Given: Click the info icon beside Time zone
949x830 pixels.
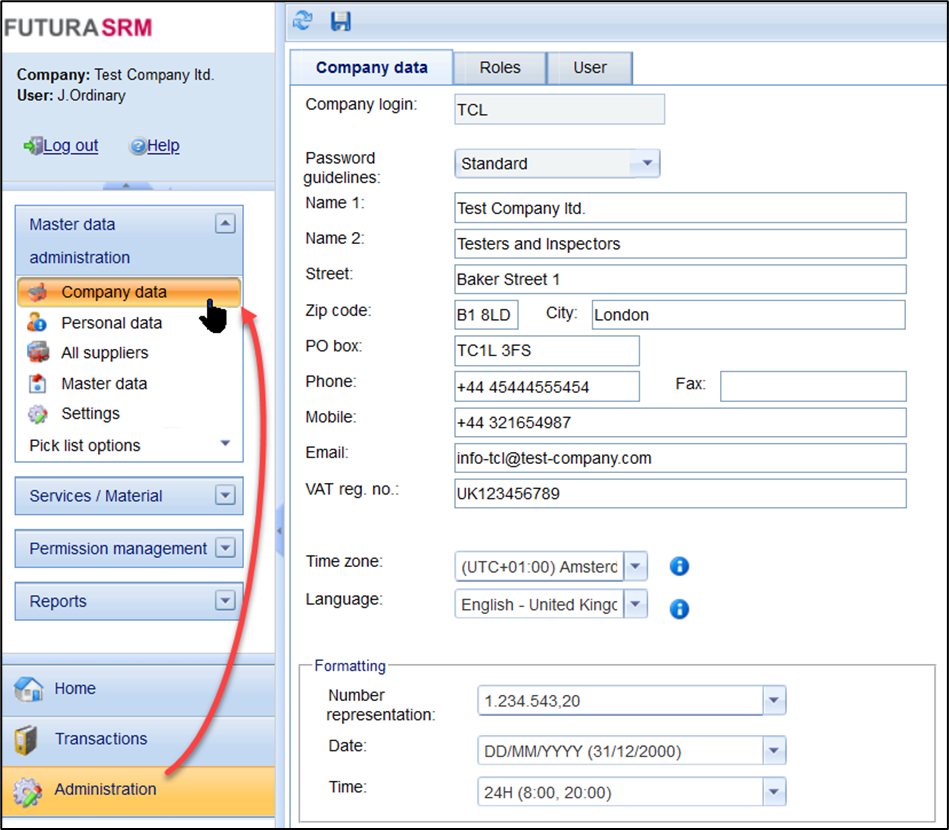Looking at the screenshot, I should pyautogui.click(x=679, y=567).
